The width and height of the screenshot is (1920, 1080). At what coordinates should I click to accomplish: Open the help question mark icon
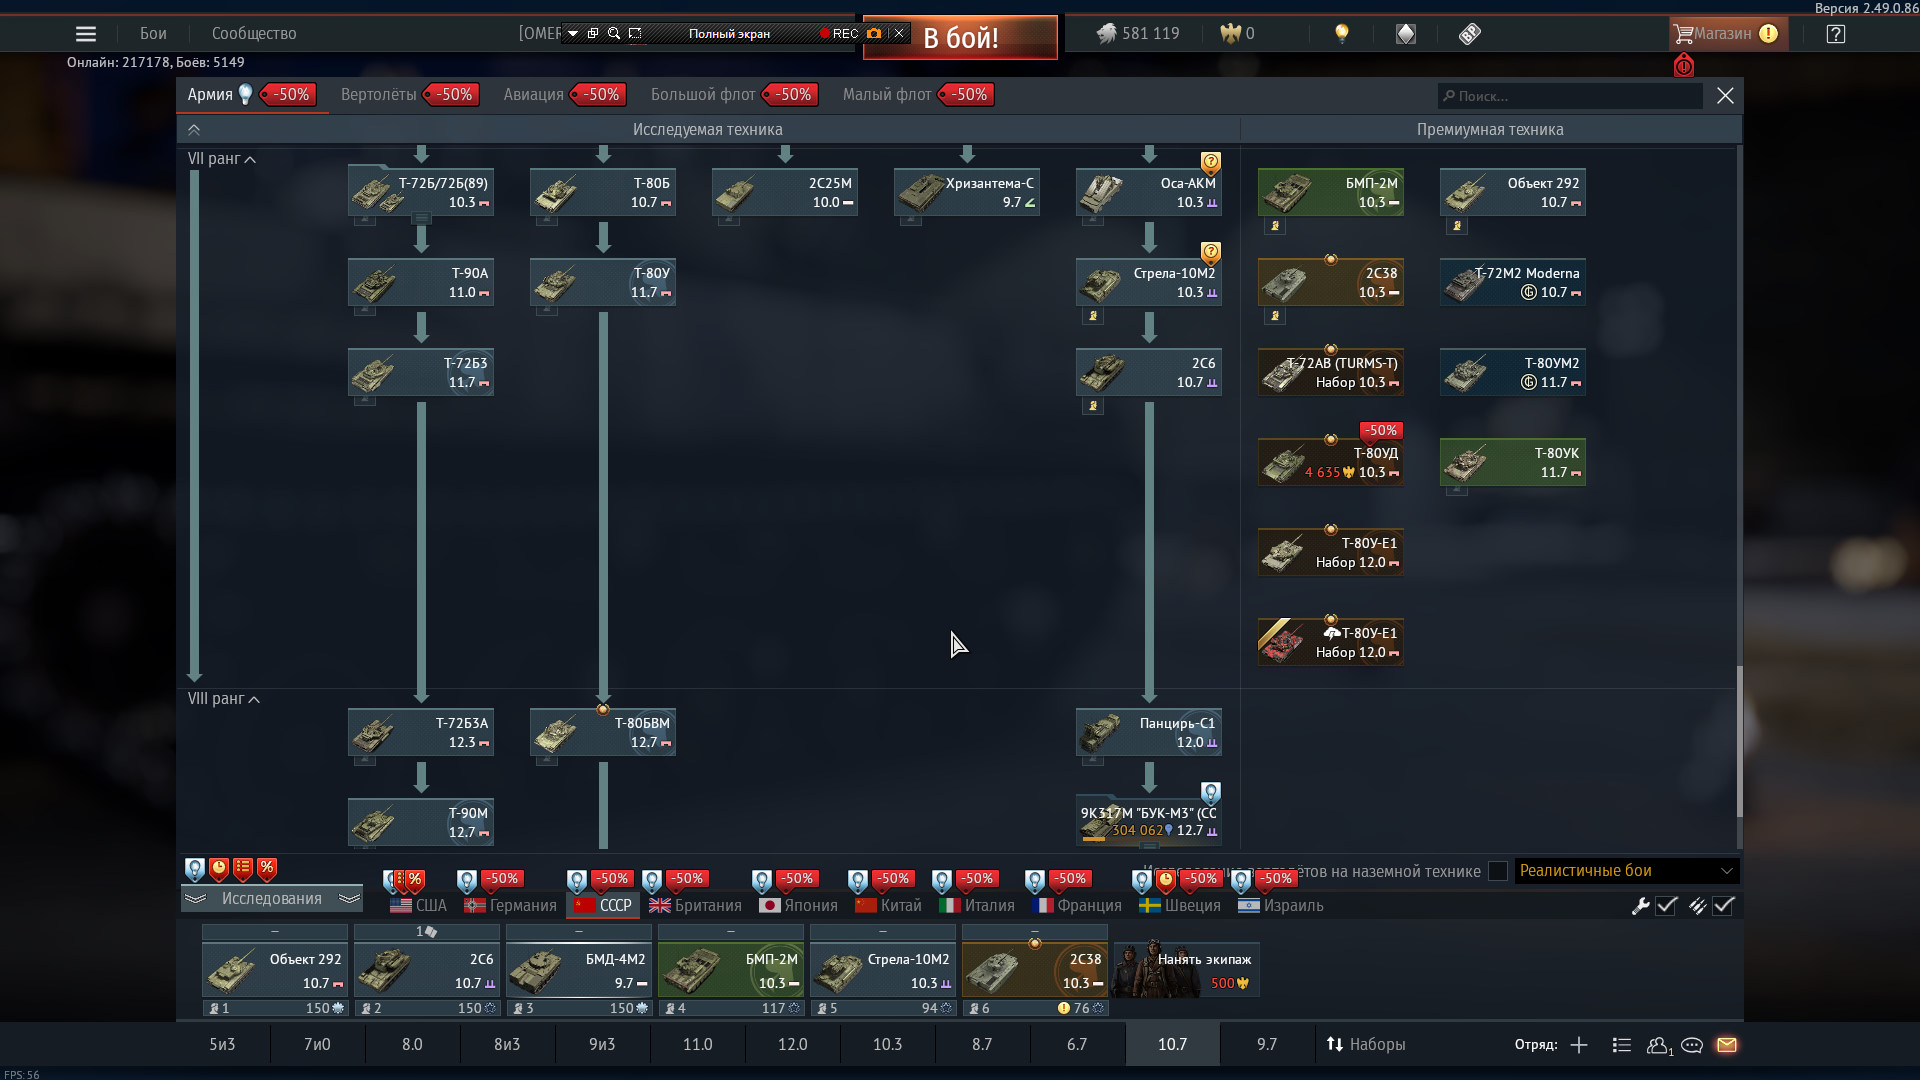coord(1835,34)
